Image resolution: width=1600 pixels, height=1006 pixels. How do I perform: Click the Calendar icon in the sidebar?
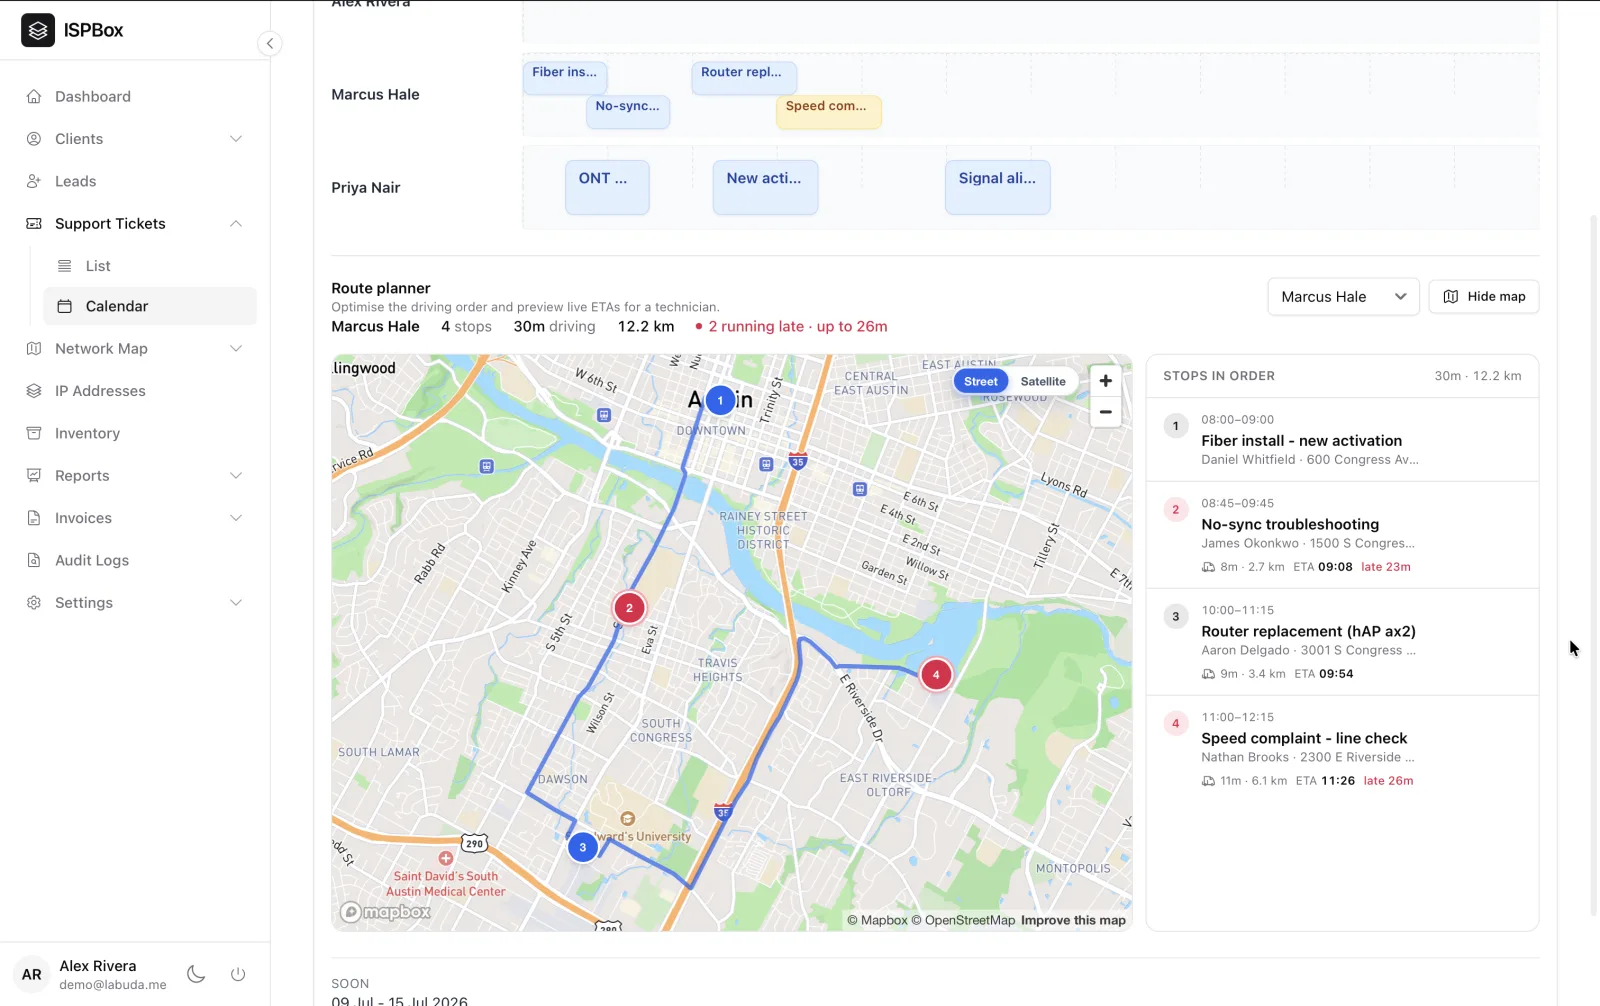64,306
